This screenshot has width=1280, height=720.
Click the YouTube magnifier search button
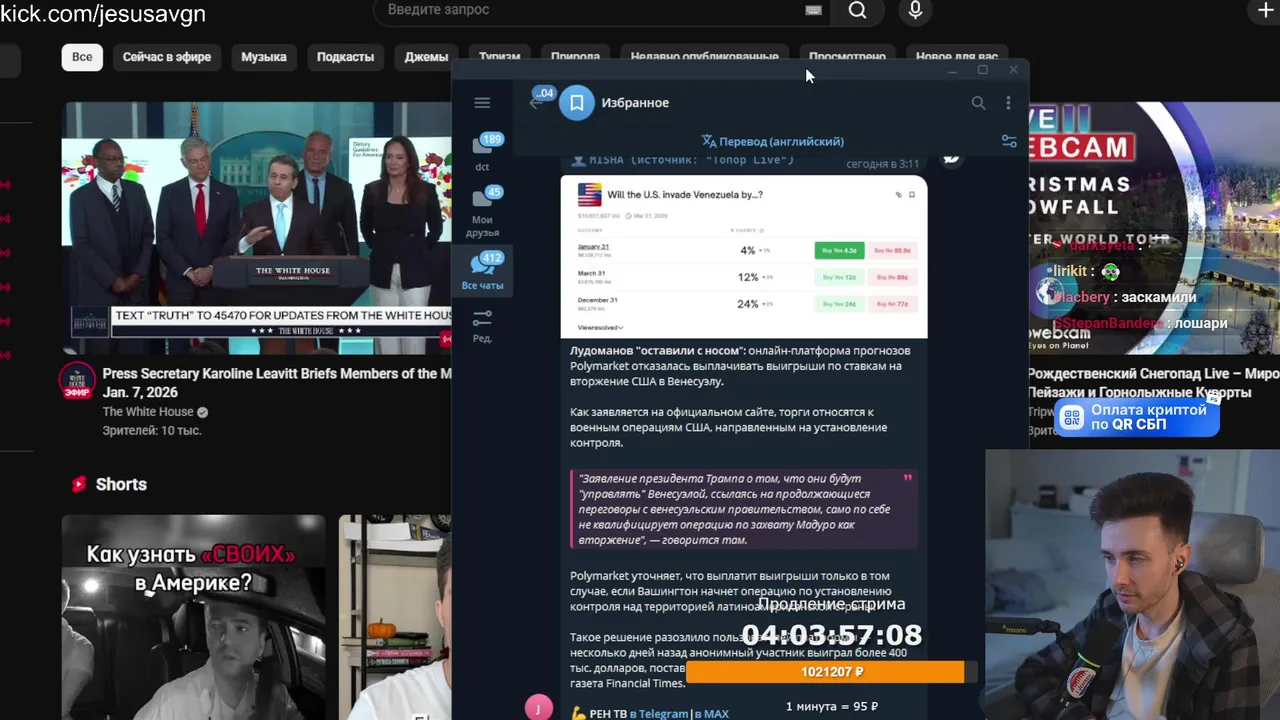[857, 10]
